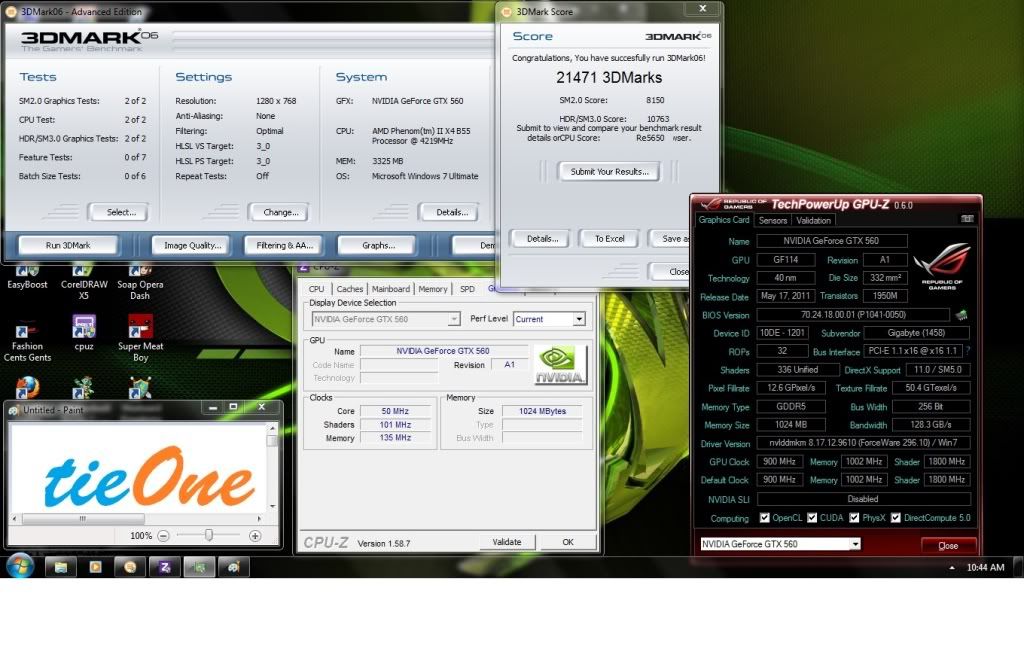Switch to the CPU tab in CPU-Z

316,289
